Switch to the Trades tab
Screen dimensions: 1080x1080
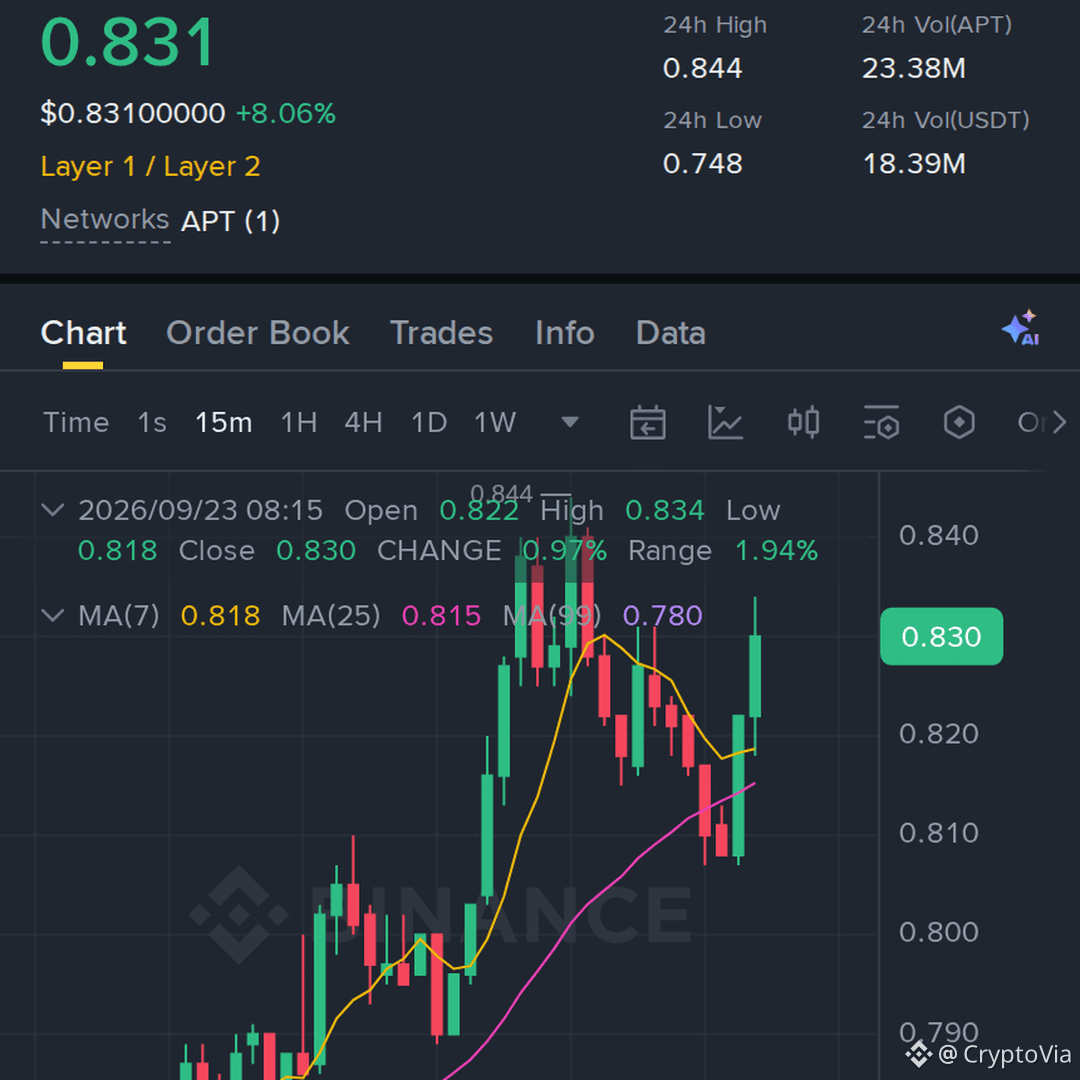(442, 333)
